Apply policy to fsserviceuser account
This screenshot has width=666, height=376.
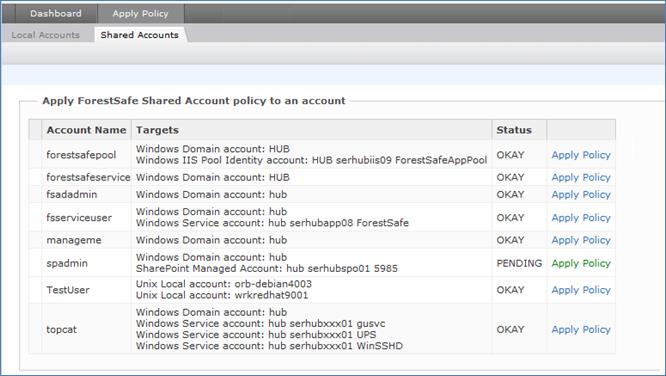(581, 218)
